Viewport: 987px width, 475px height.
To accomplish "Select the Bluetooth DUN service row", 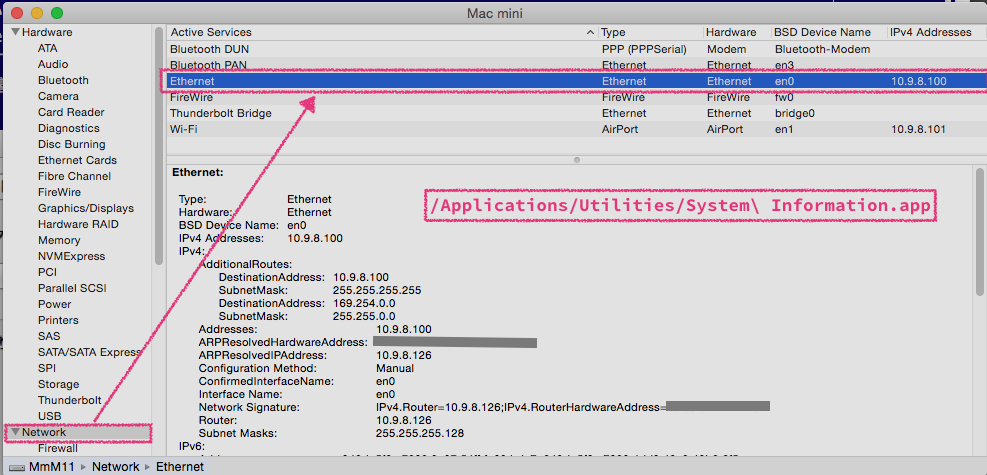I will pyautogui.click(x=576, y=48).
